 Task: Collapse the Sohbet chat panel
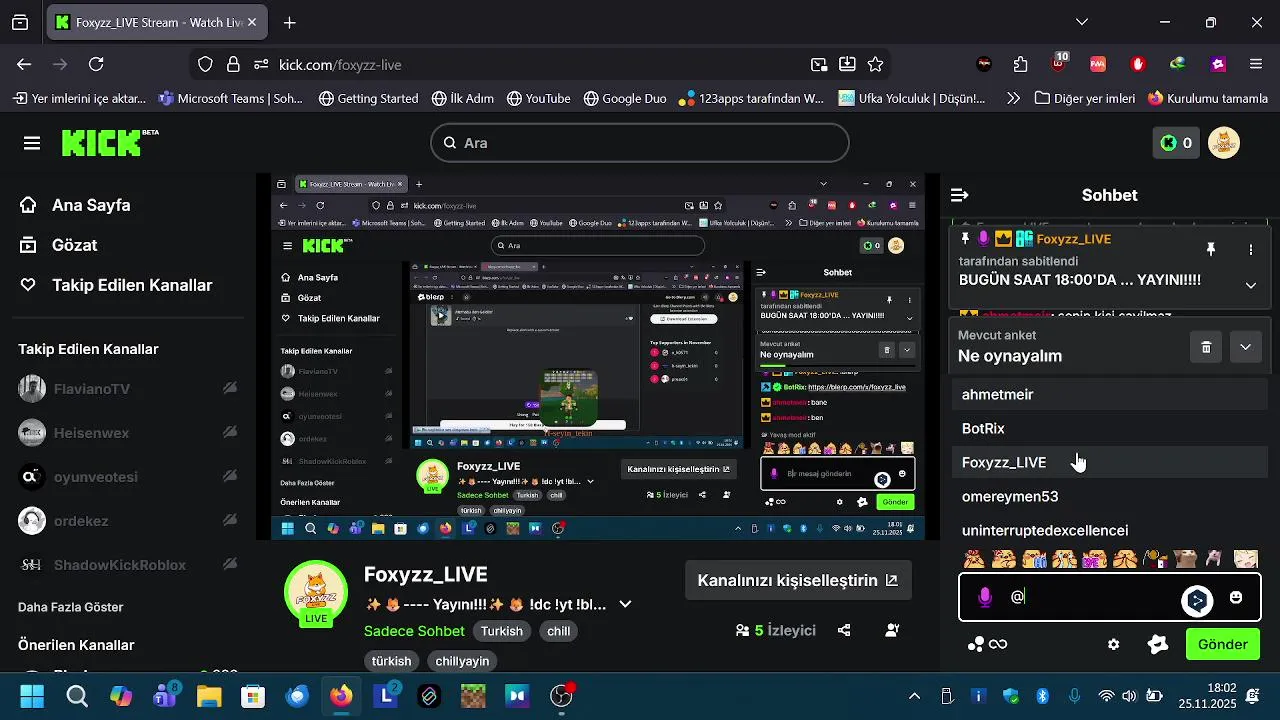959,195
